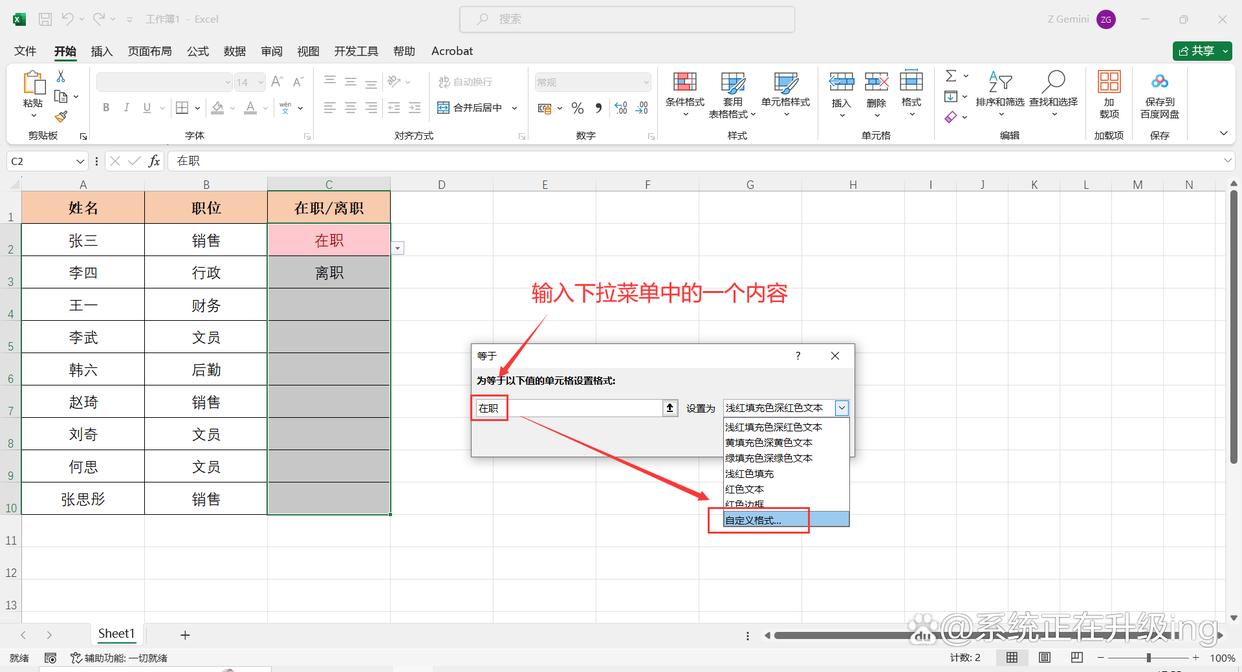The height and width of the screenshot is (672, 1242).
Task: Switch to Normal view icon
Action: click(x=1012, y=657)
